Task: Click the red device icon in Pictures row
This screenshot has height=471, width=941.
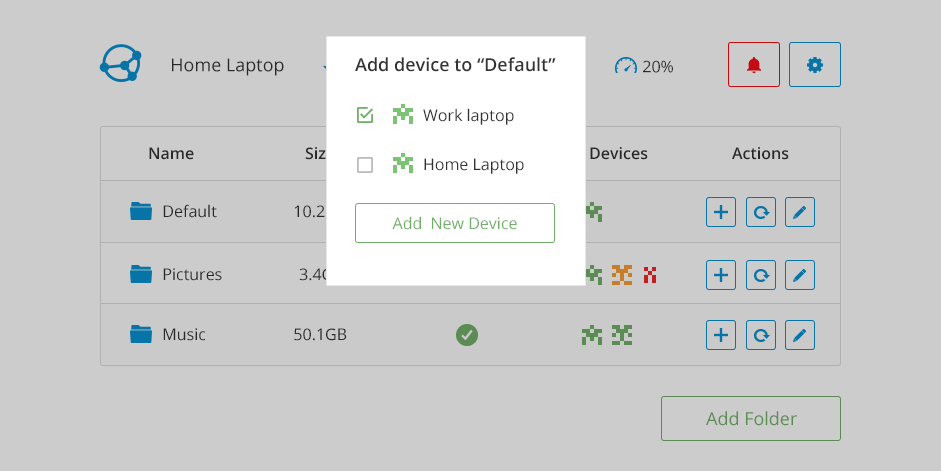Action: click(650, 275)
